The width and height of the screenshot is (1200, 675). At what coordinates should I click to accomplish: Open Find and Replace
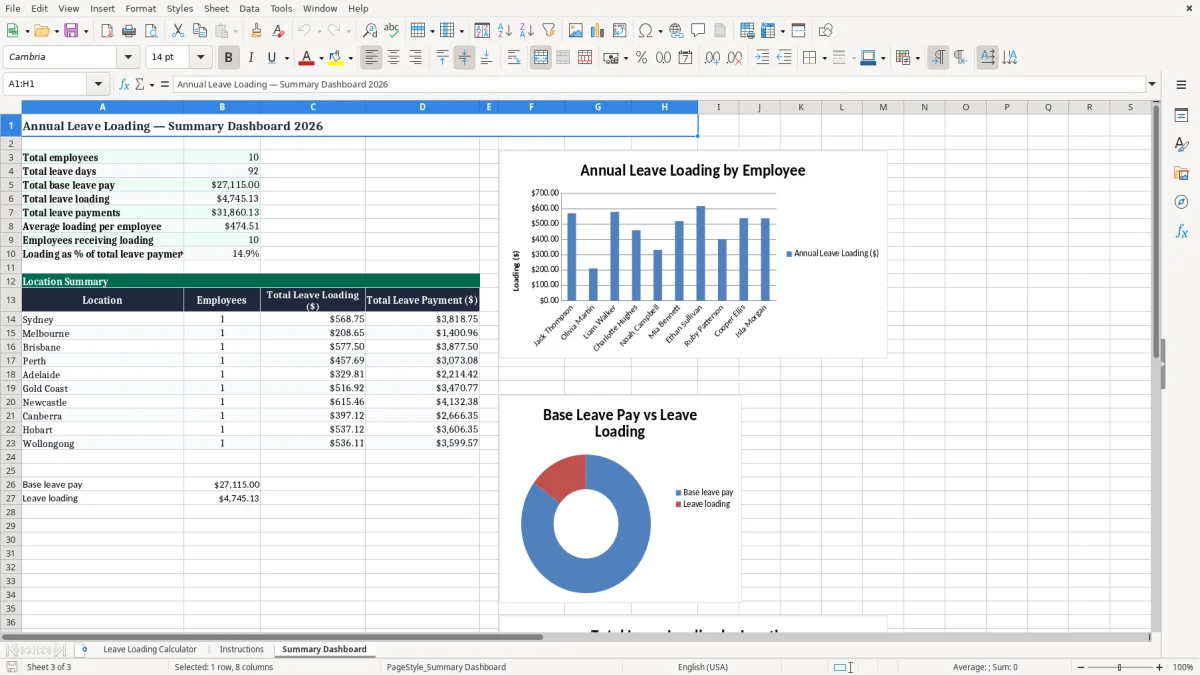pos(370,31)
